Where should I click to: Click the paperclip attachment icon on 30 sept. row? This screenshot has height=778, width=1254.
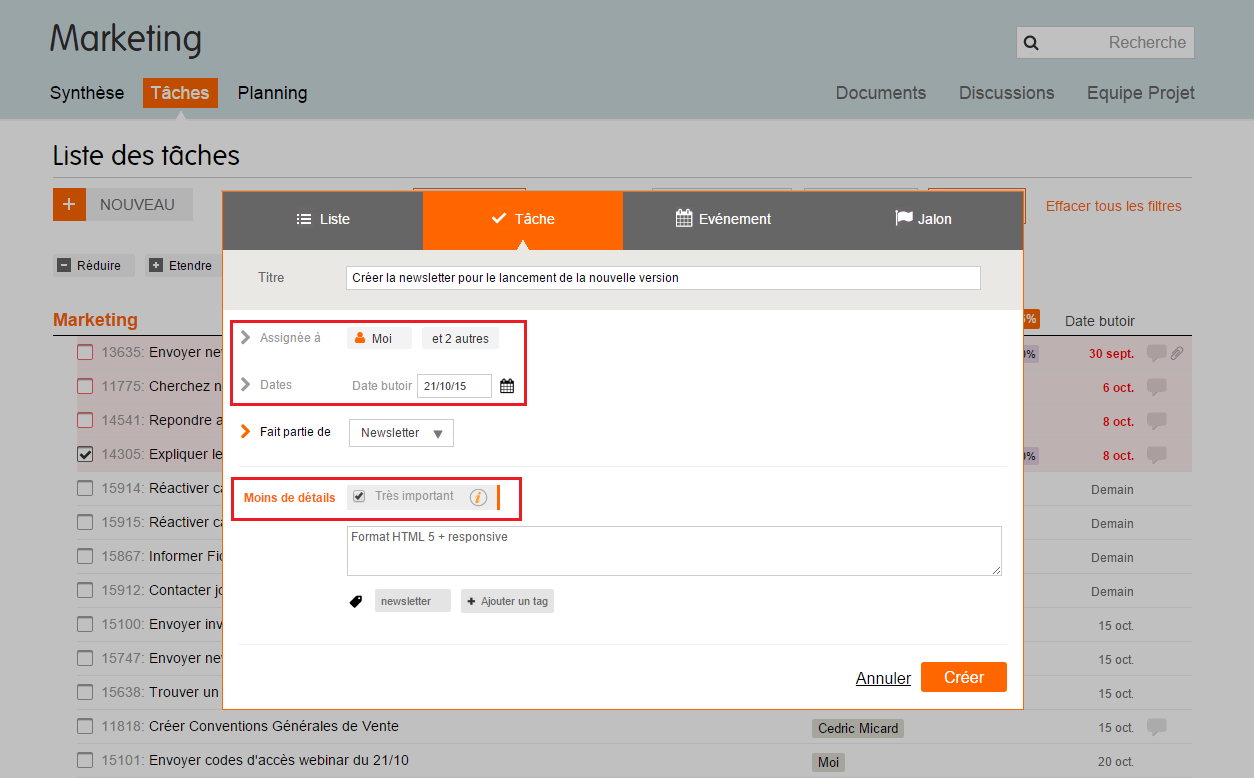coord(1178,353)
